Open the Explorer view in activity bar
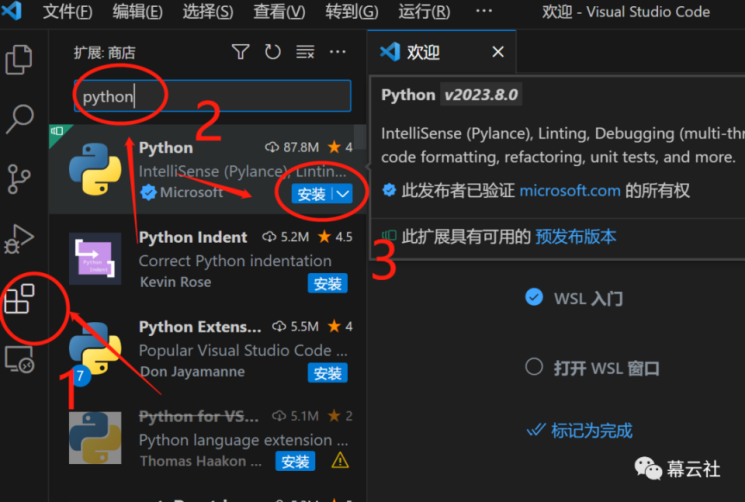 (x=20, y=59)
